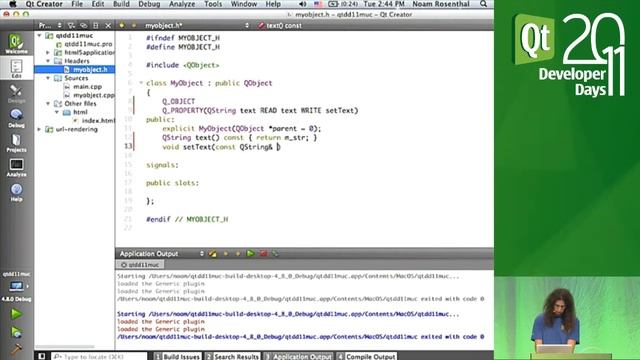Fold the class MyObject code block
The height and width of the screenshot is (360, 640).
(141, 83)
